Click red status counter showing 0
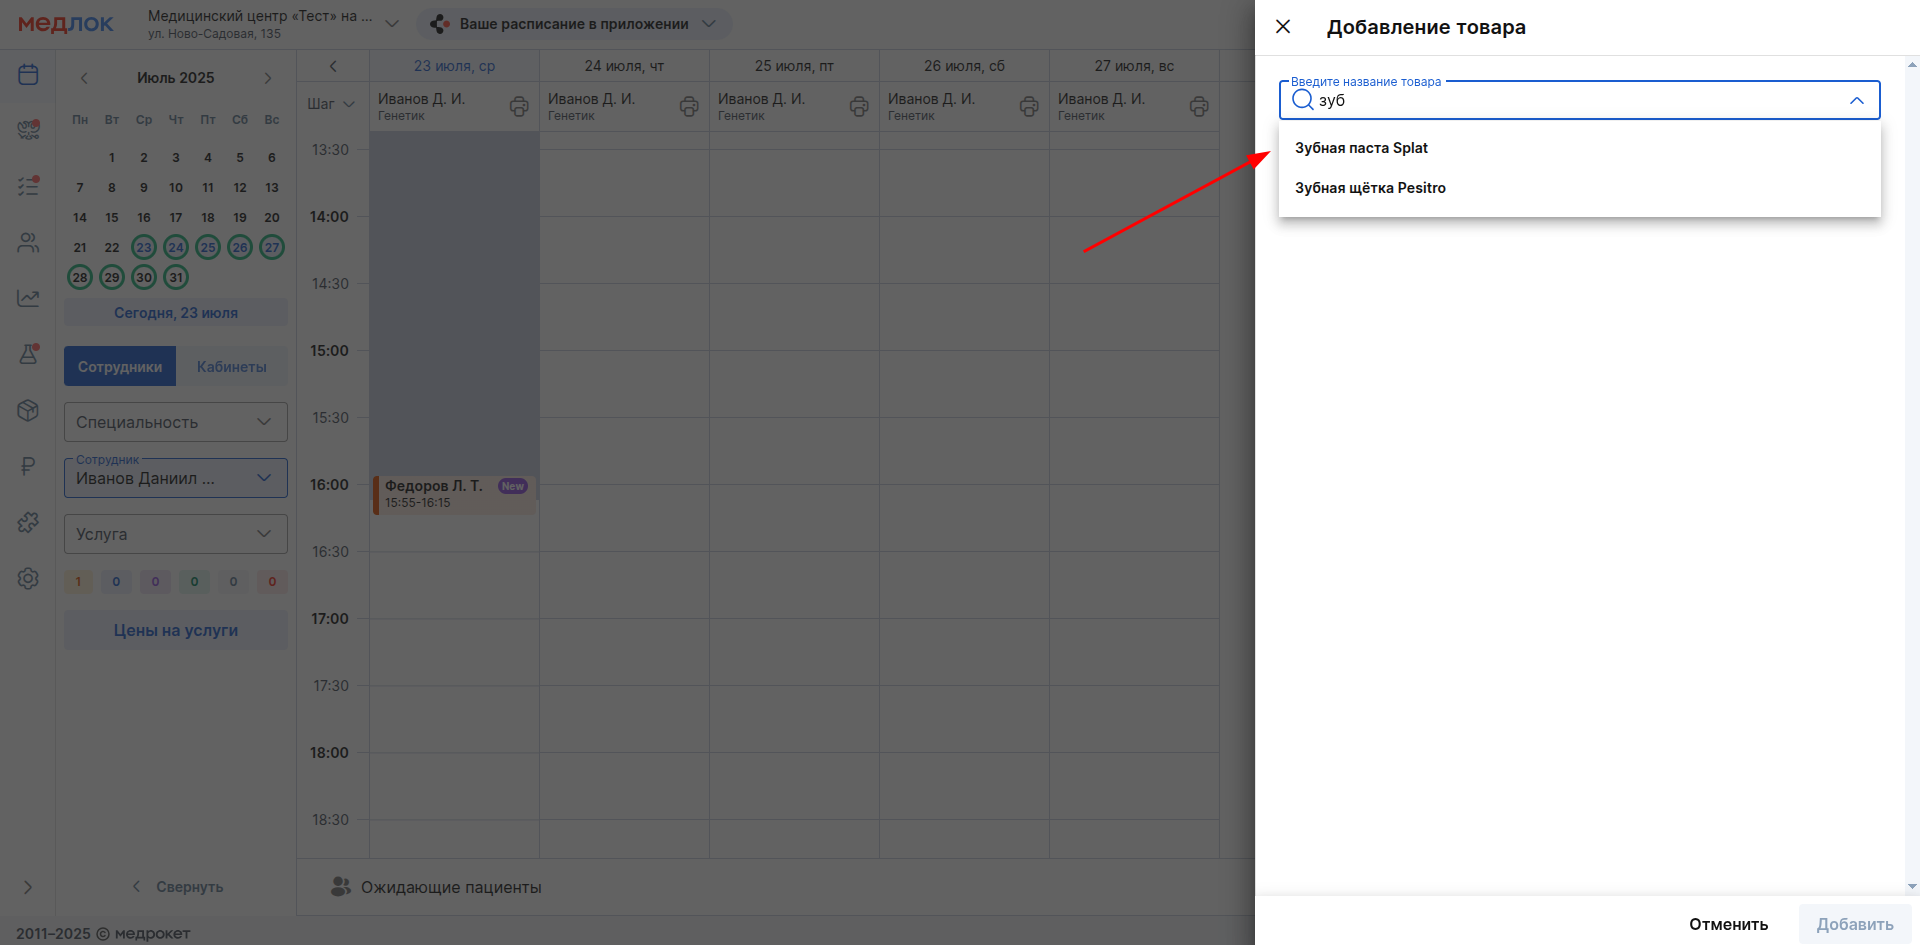The width and height of the screenshot is (1920, 945). point(272,582)
